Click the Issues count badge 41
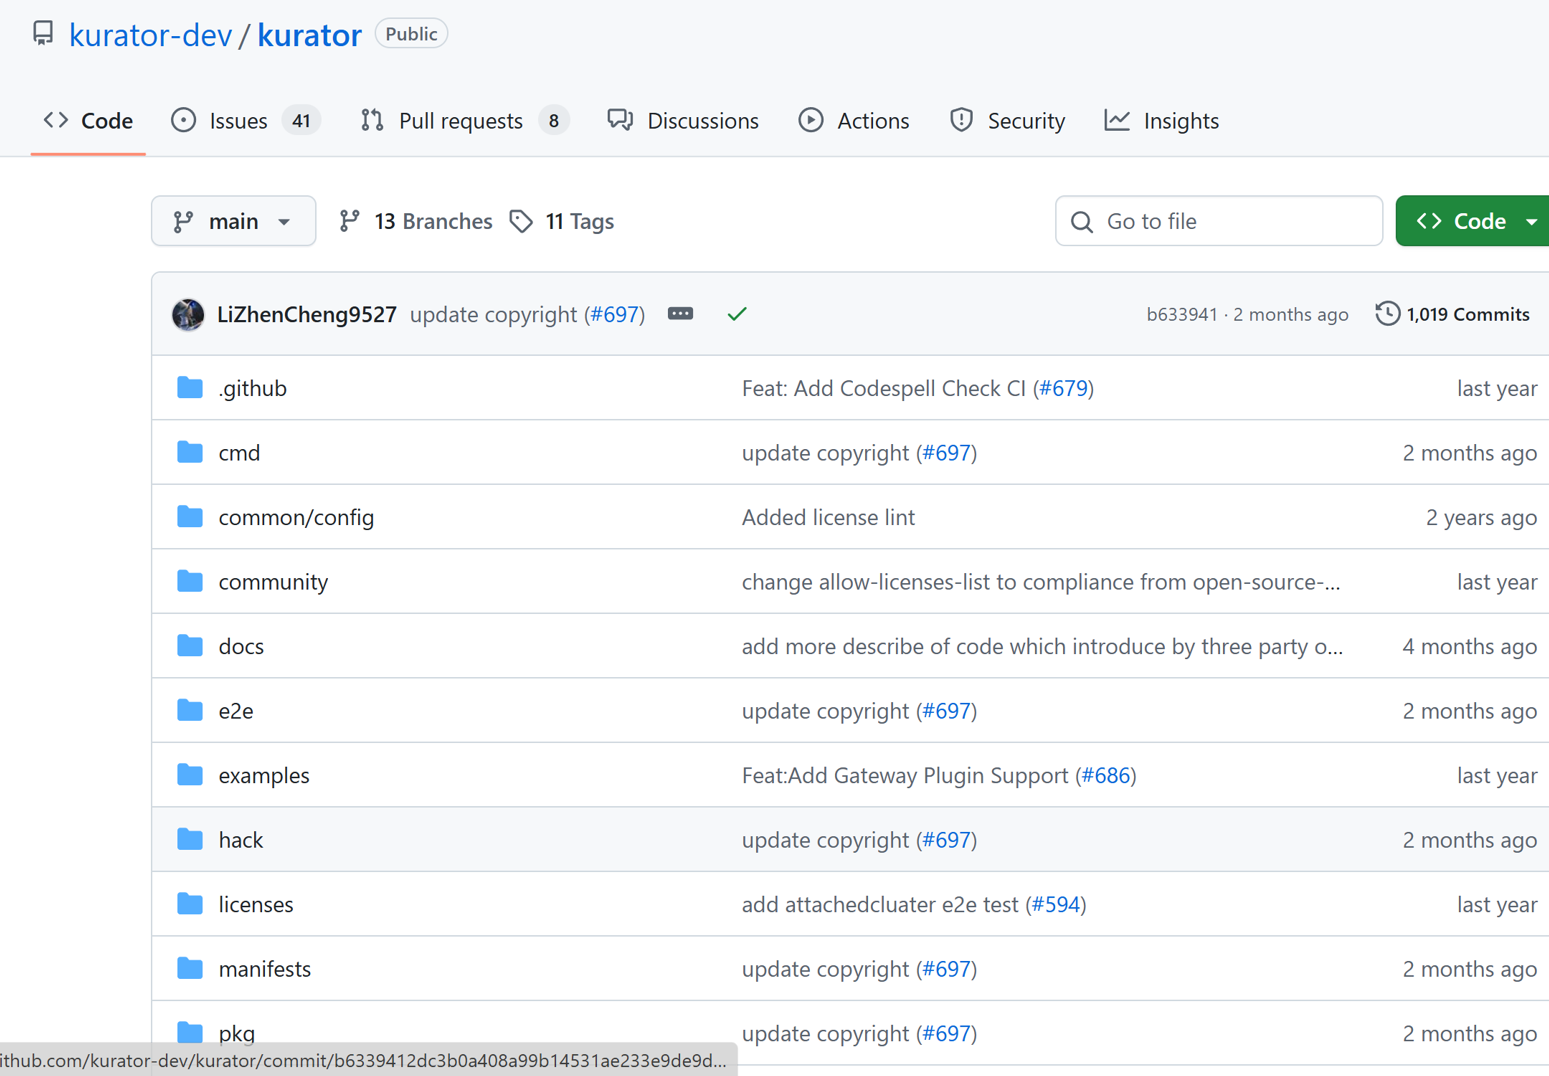This screenshot has width=1549, height=1076. click(301, 121)
